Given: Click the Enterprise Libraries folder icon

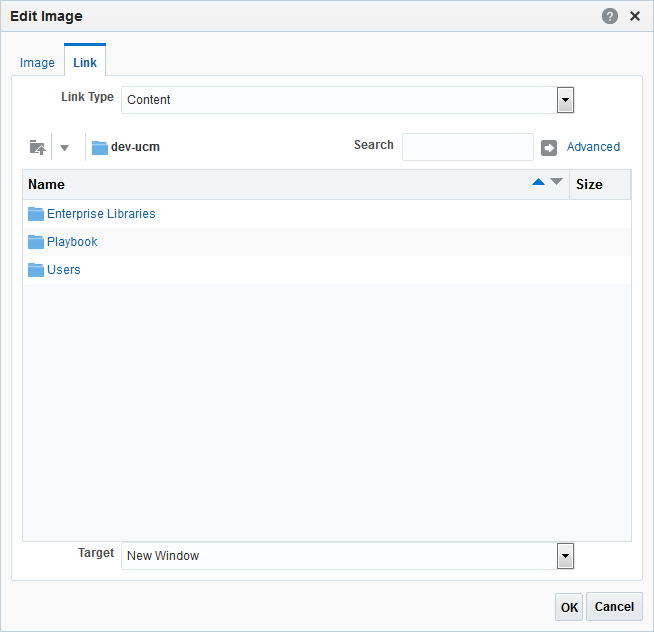Looking at the screenshot, I should click(35, 214).
